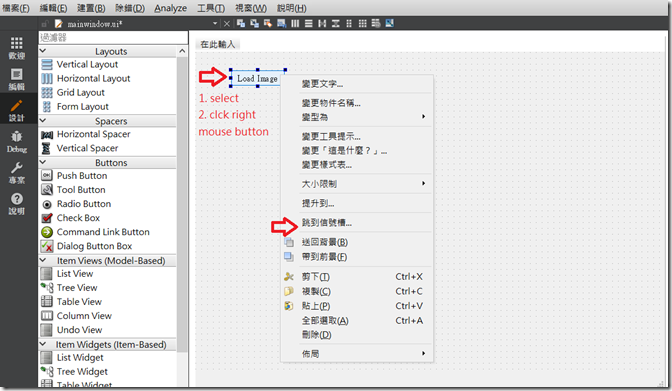Image resolution: width=672 pixels, height=391 pixels.
Task: Open the 說明(H) menu in menu bar
Action: coord(291,8)
